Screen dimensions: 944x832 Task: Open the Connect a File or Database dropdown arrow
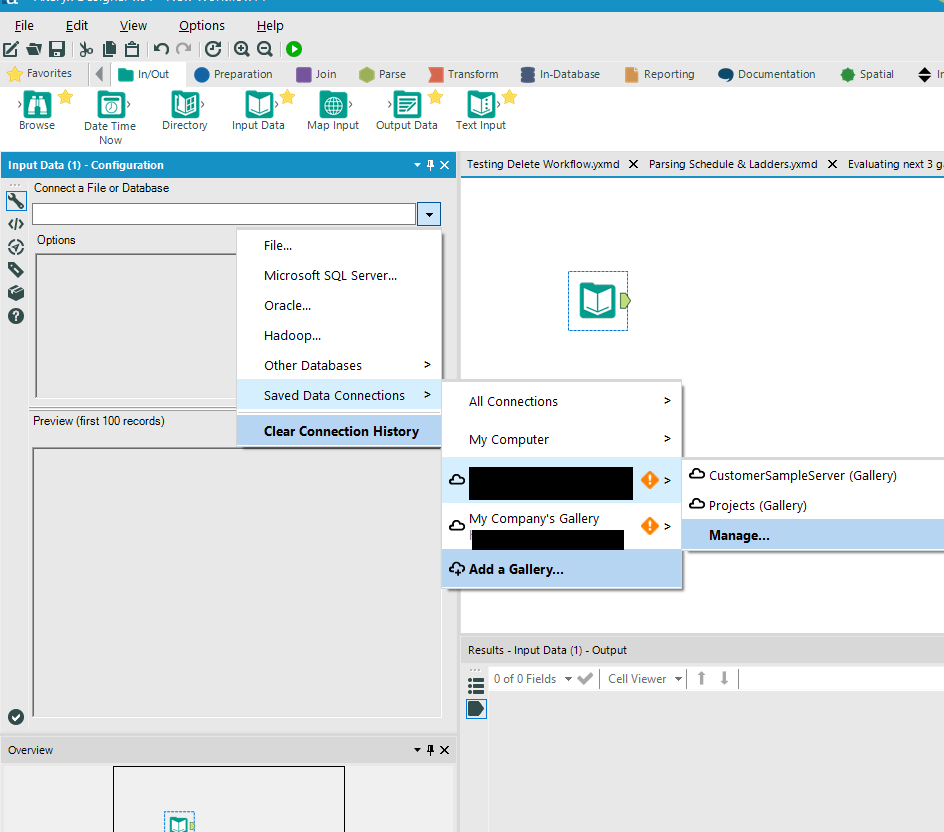pos(429,214)
